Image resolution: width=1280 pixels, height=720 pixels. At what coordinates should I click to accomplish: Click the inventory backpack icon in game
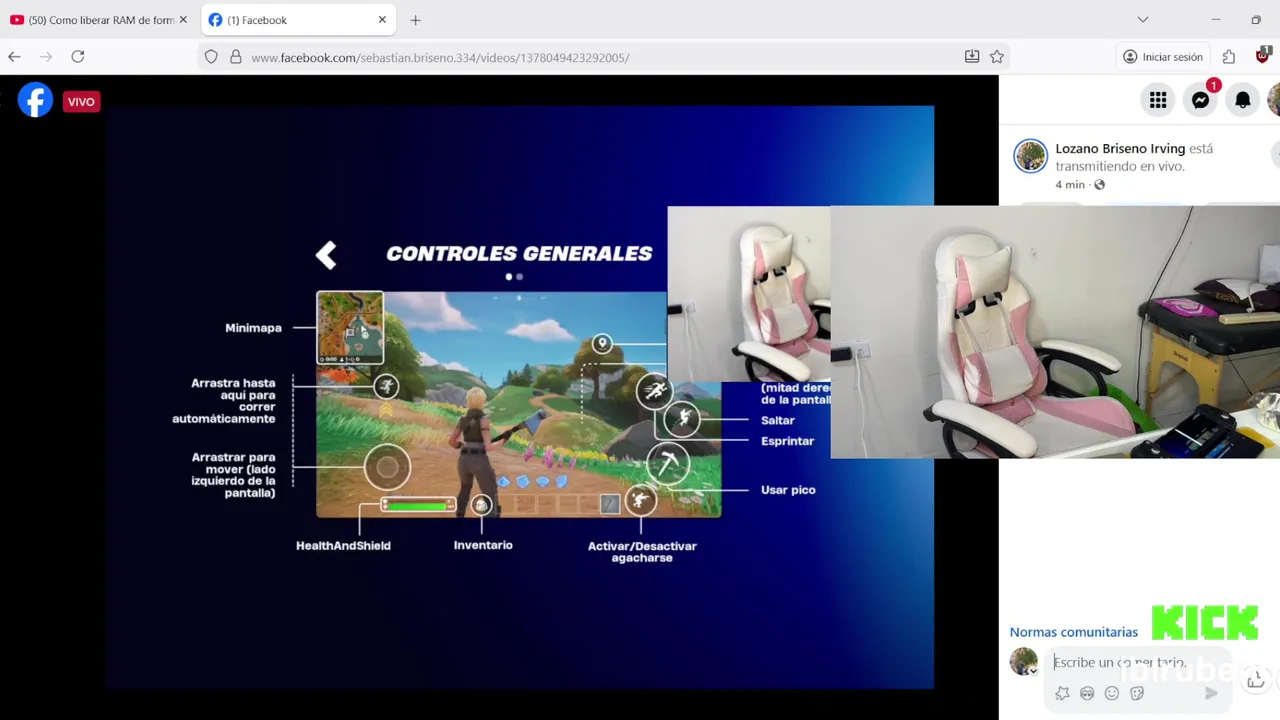click(481, 505)
